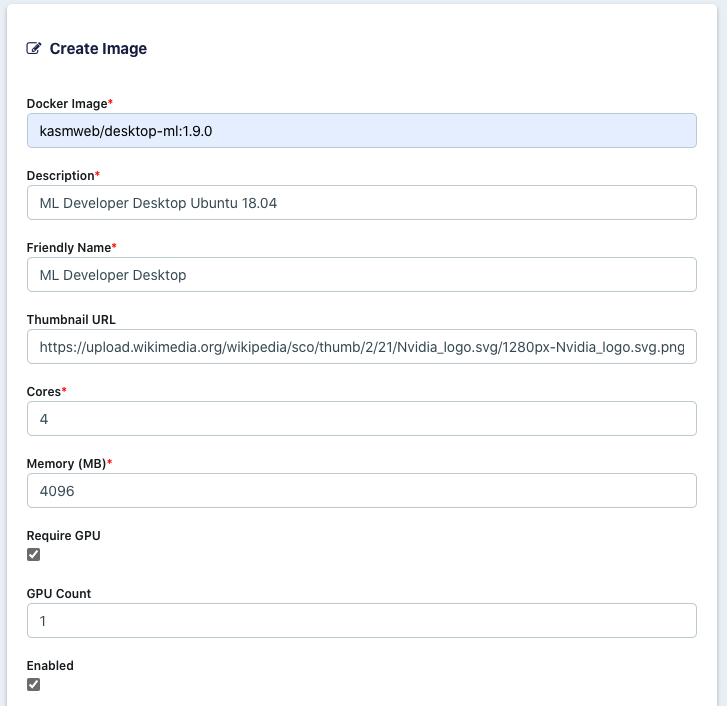727x706 pixels.
Task: Focus the Docker Image input field
Action: click(361, 131)
